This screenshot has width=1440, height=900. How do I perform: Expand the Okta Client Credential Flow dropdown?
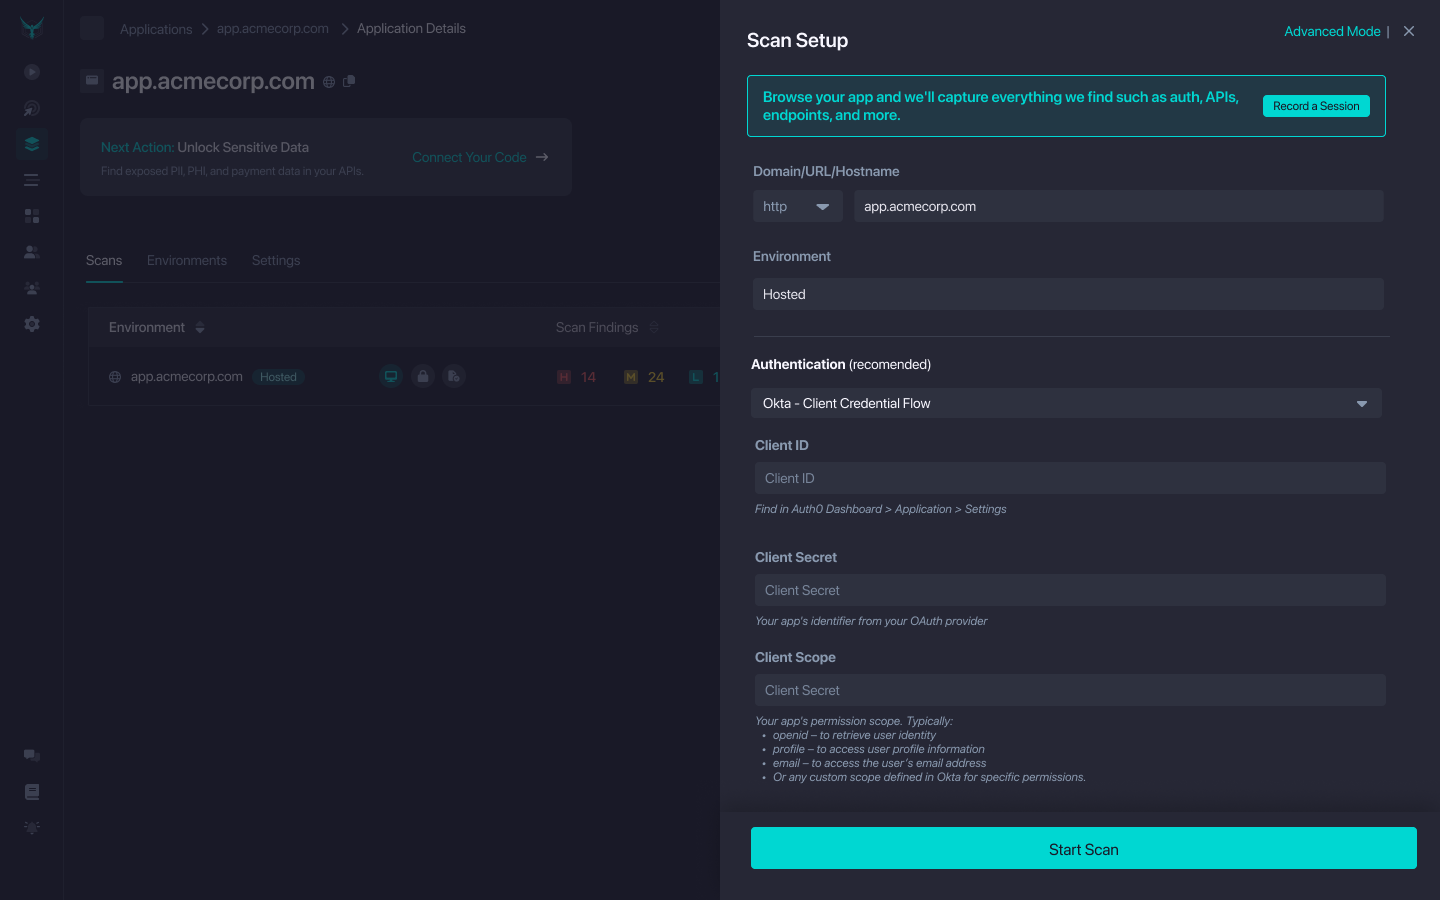[x=1067, y=403]
